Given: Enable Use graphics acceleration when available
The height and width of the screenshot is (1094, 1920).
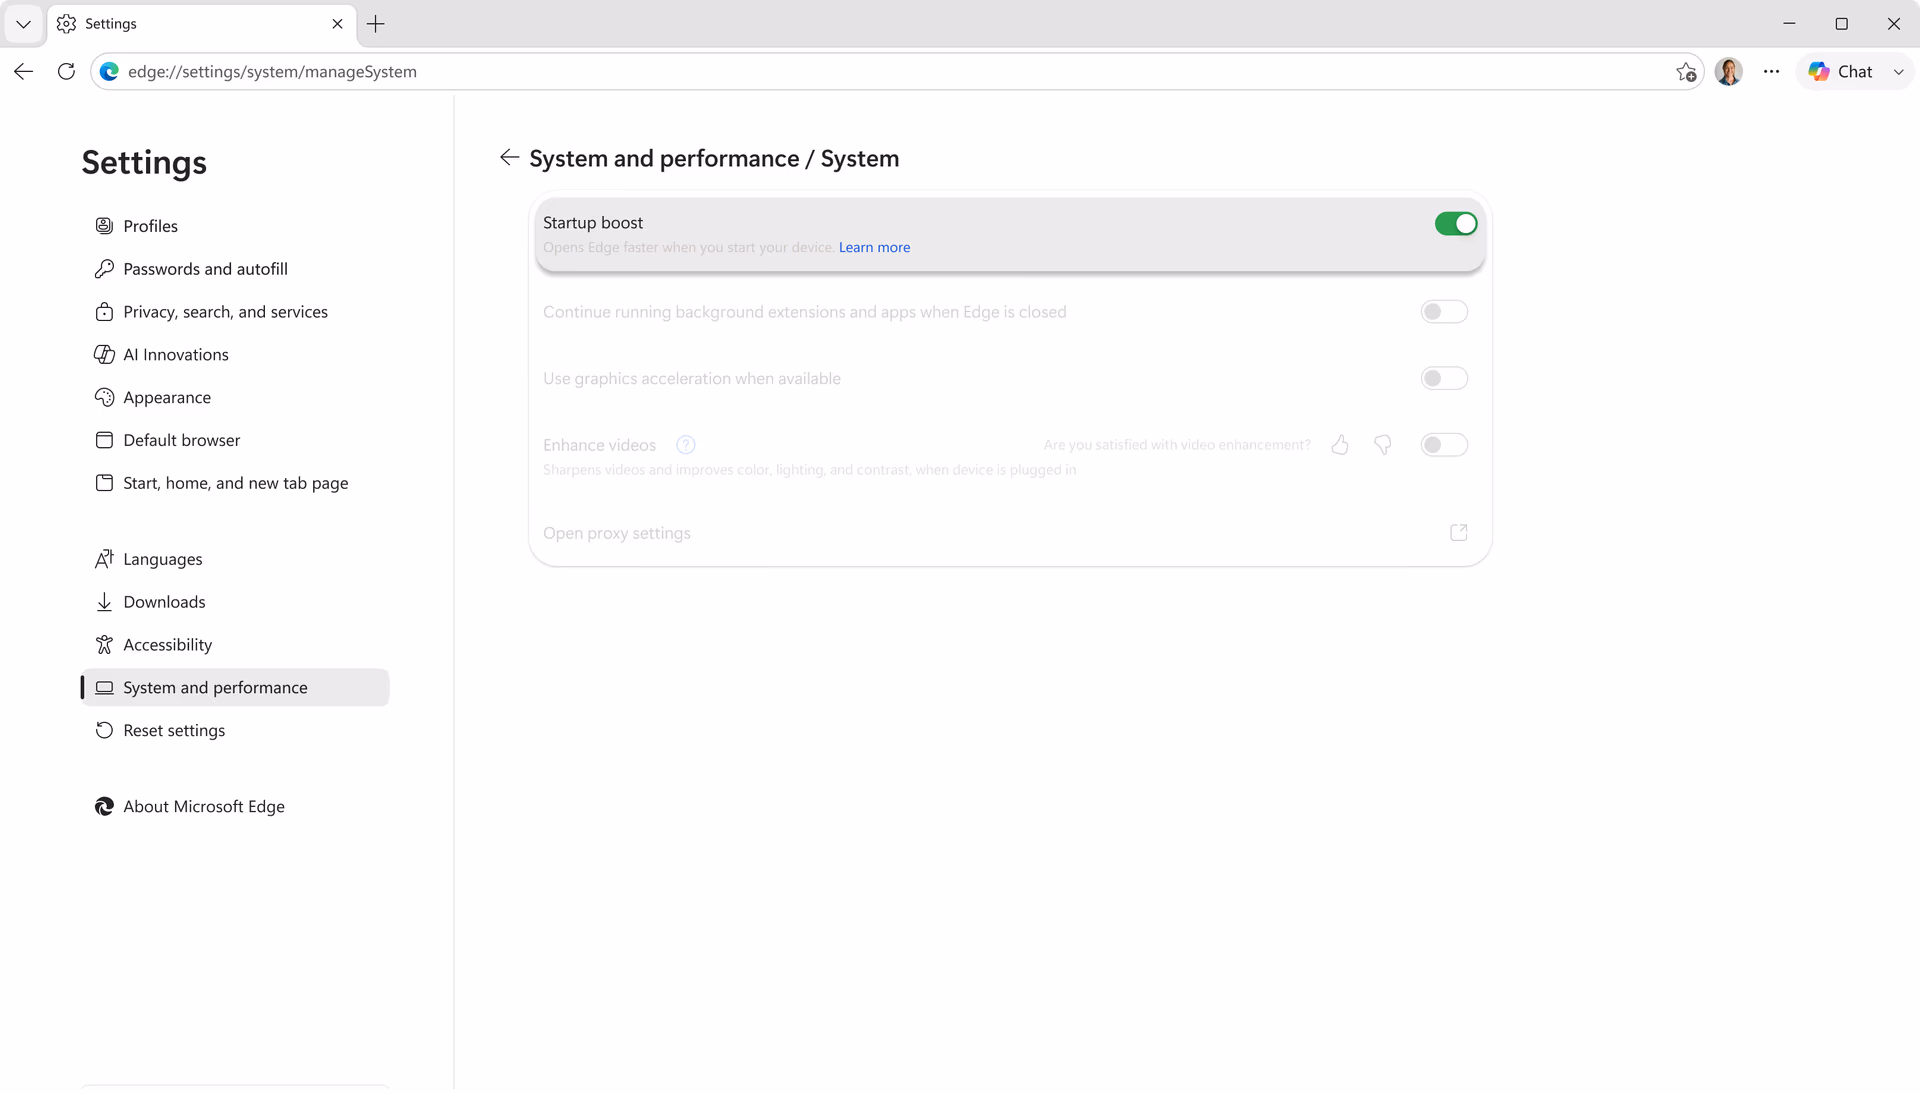Looking at the screenshot, I should pyautogui.click(x=1444, y=379).
